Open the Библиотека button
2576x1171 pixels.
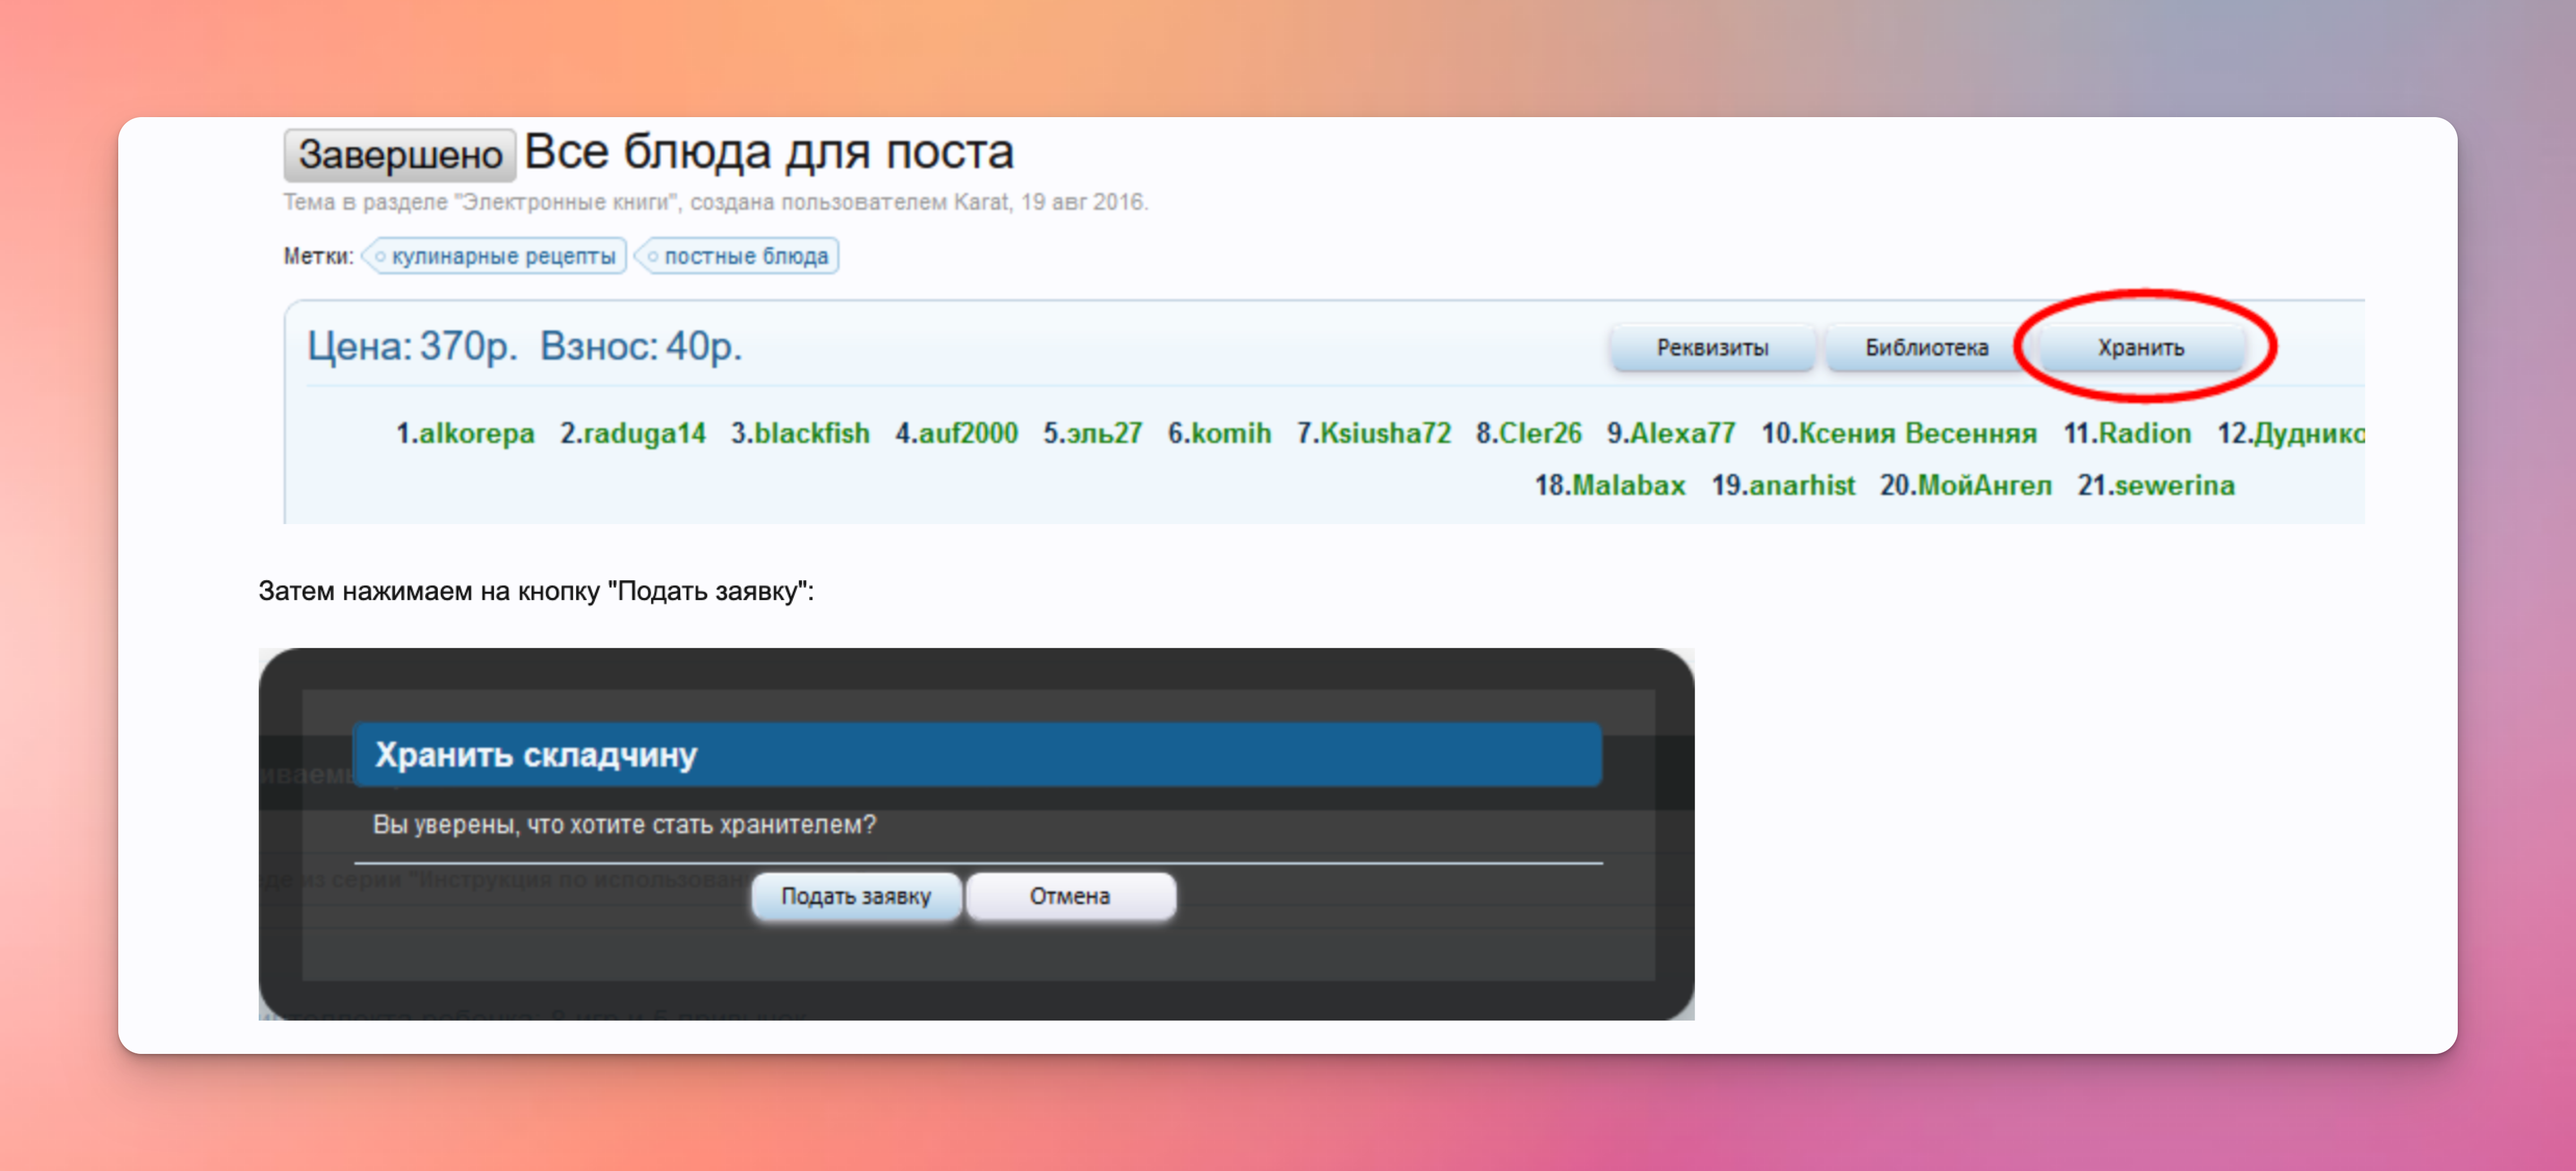1926,347
